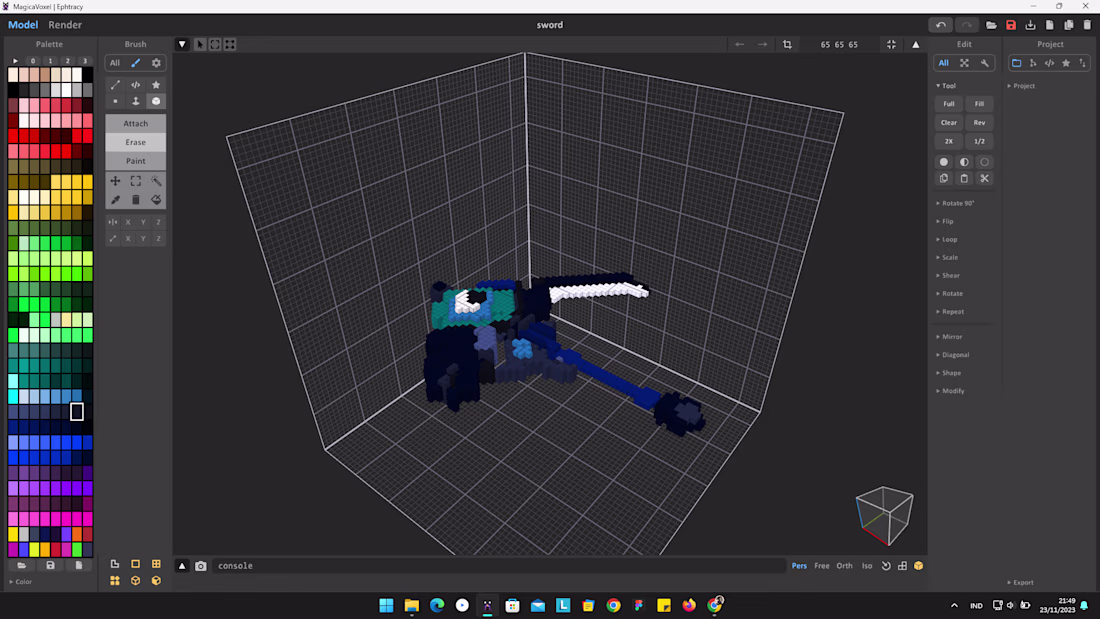Click the export download icon in top bar

click(x=1030, y=25)
